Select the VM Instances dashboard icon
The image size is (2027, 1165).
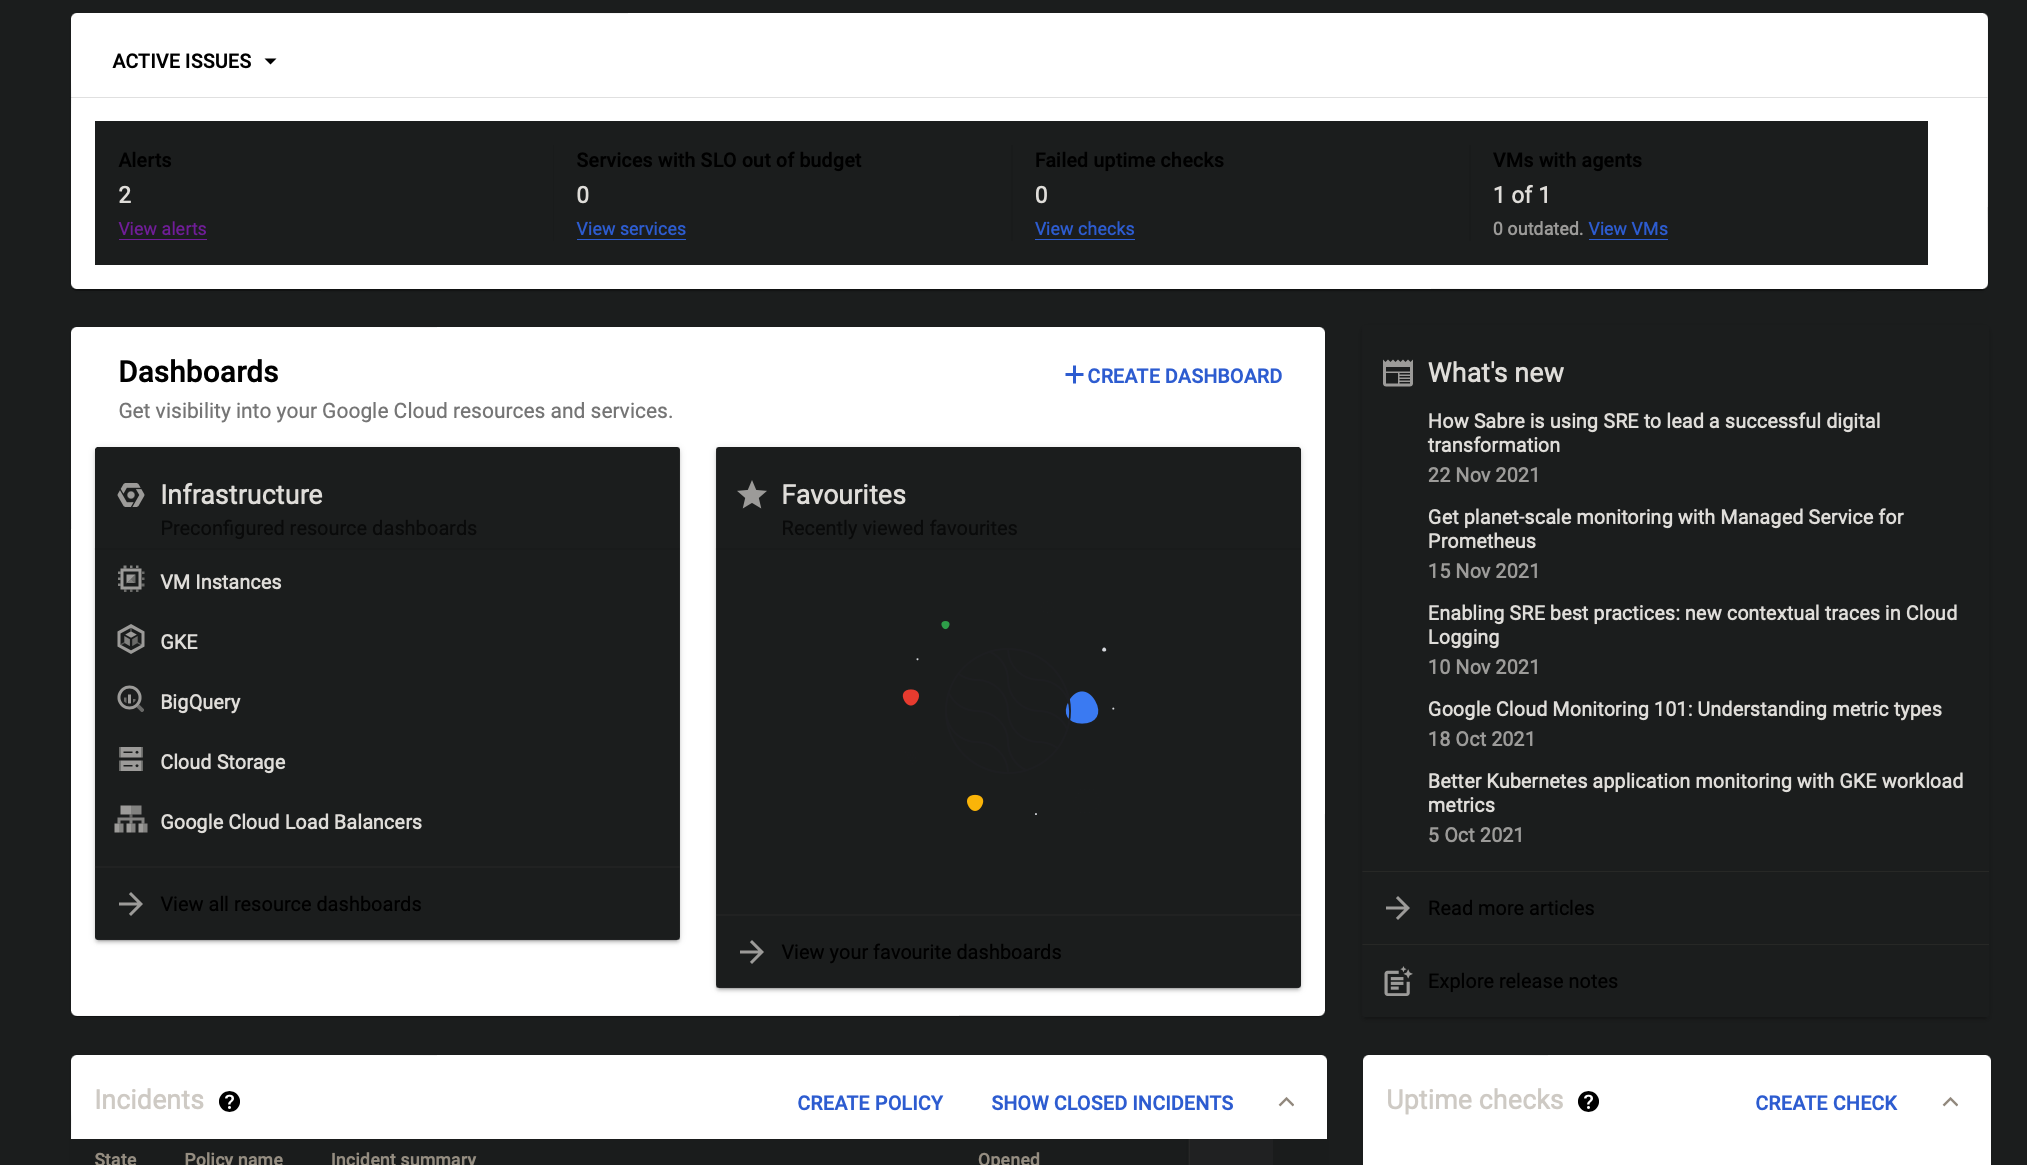(131, 580)
